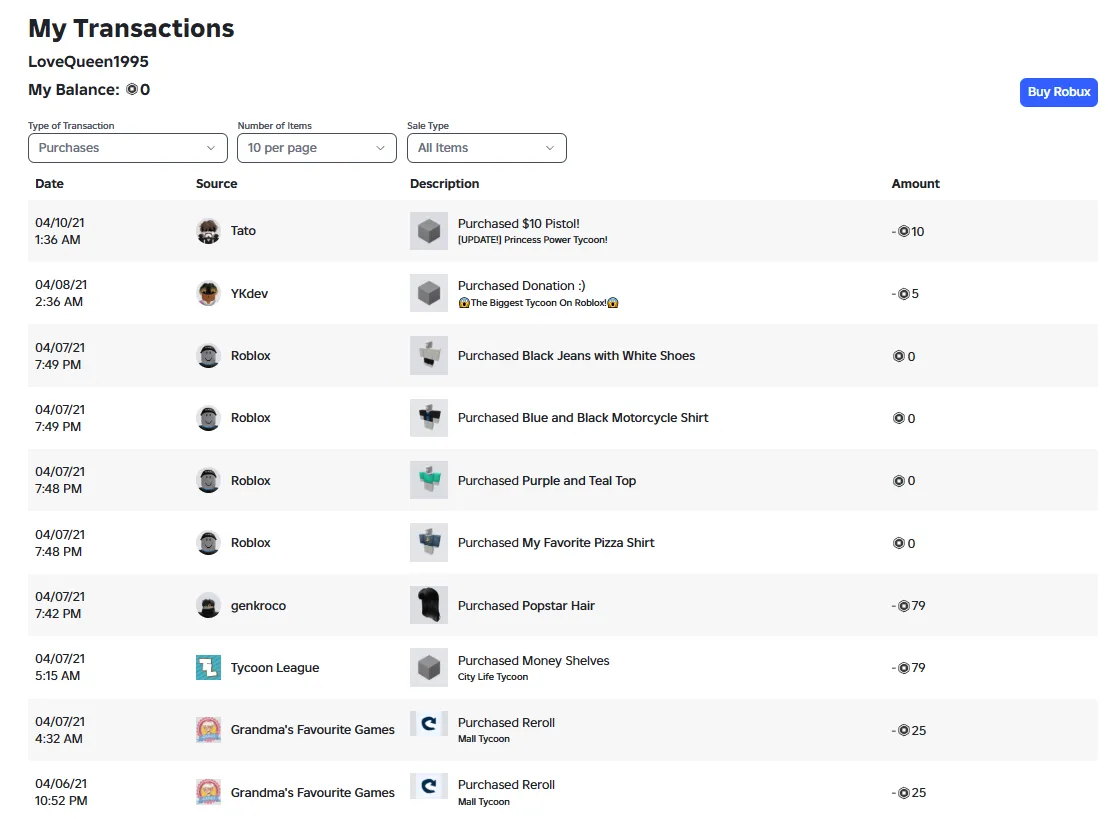Click the Source column header

coord(216,184)
